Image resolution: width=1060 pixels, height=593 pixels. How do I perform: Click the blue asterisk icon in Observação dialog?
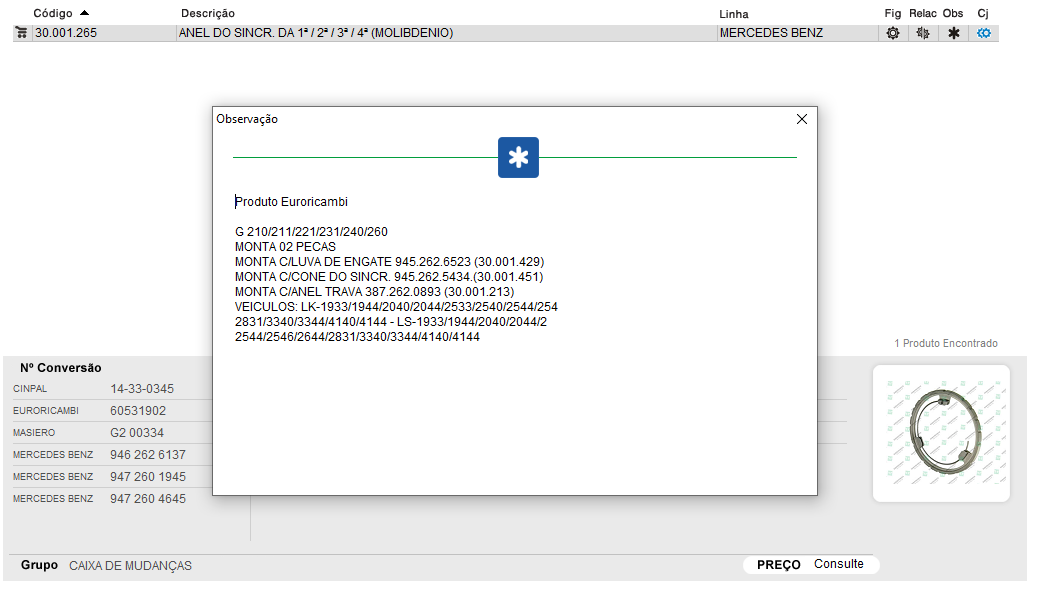pos(518,158)
